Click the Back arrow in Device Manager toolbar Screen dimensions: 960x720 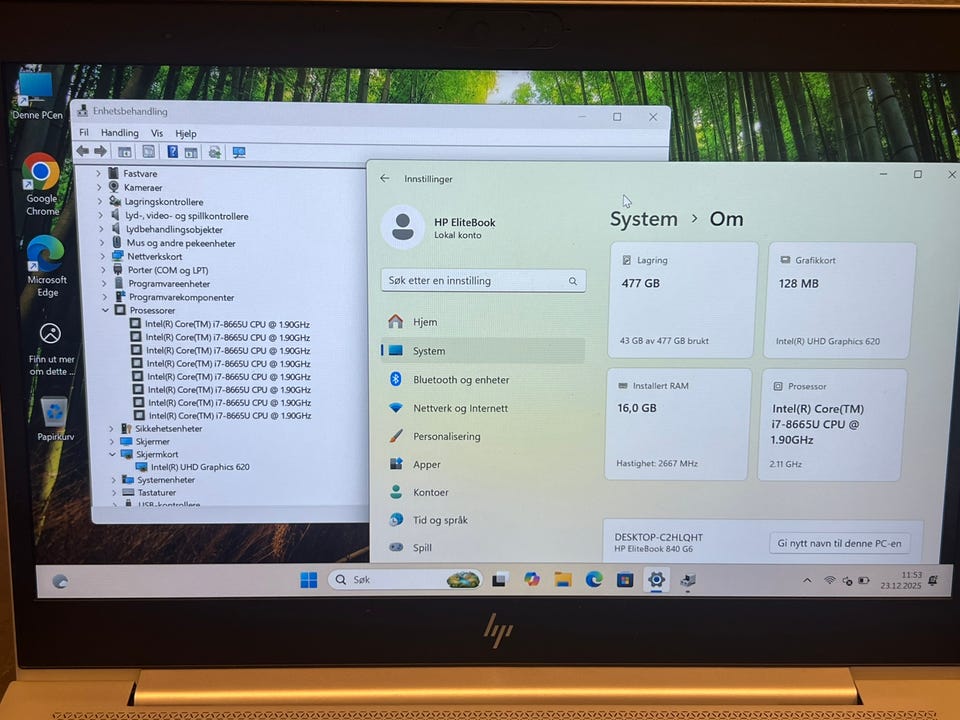[83, 151]
